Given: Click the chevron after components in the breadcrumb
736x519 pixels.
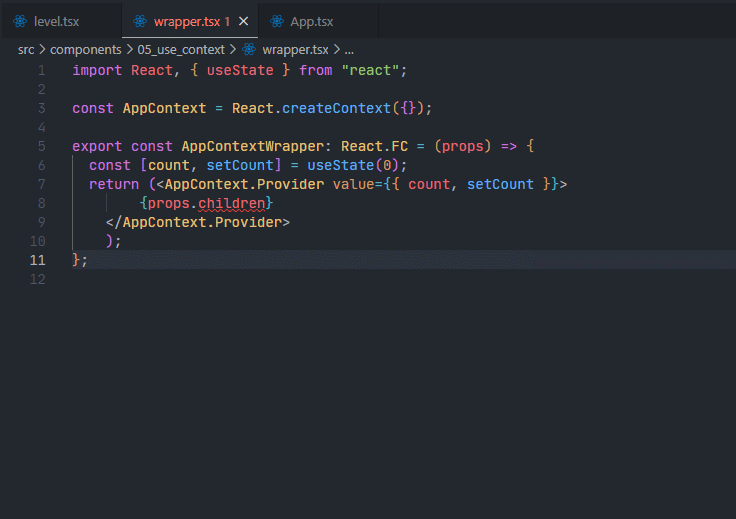Looking at the screenshot, I should (x=130, y=48).
